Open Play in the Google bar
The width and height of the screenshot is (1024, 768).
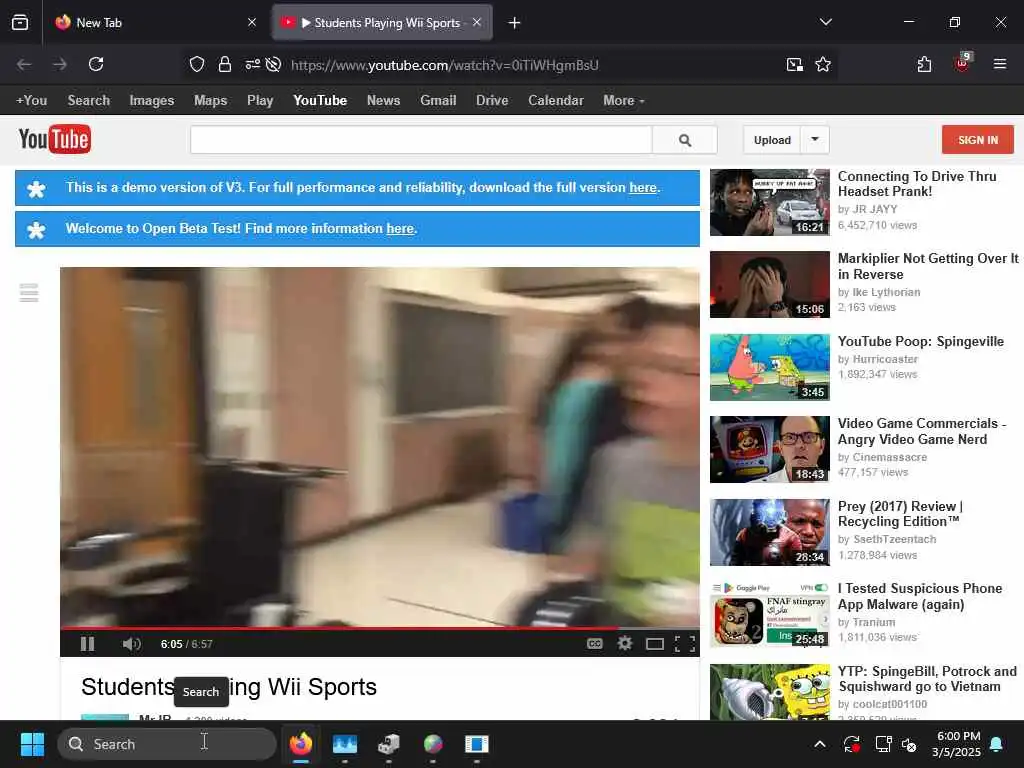[260, 101]
